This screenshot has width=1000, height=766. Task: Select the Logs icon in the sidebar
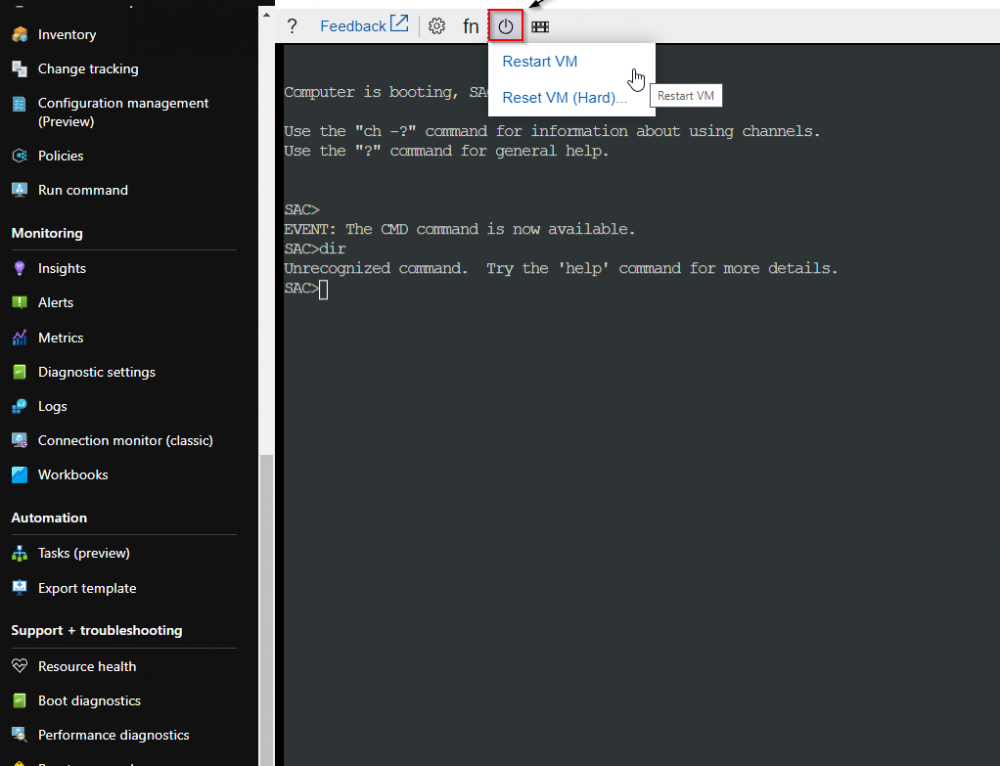(20, 406)
